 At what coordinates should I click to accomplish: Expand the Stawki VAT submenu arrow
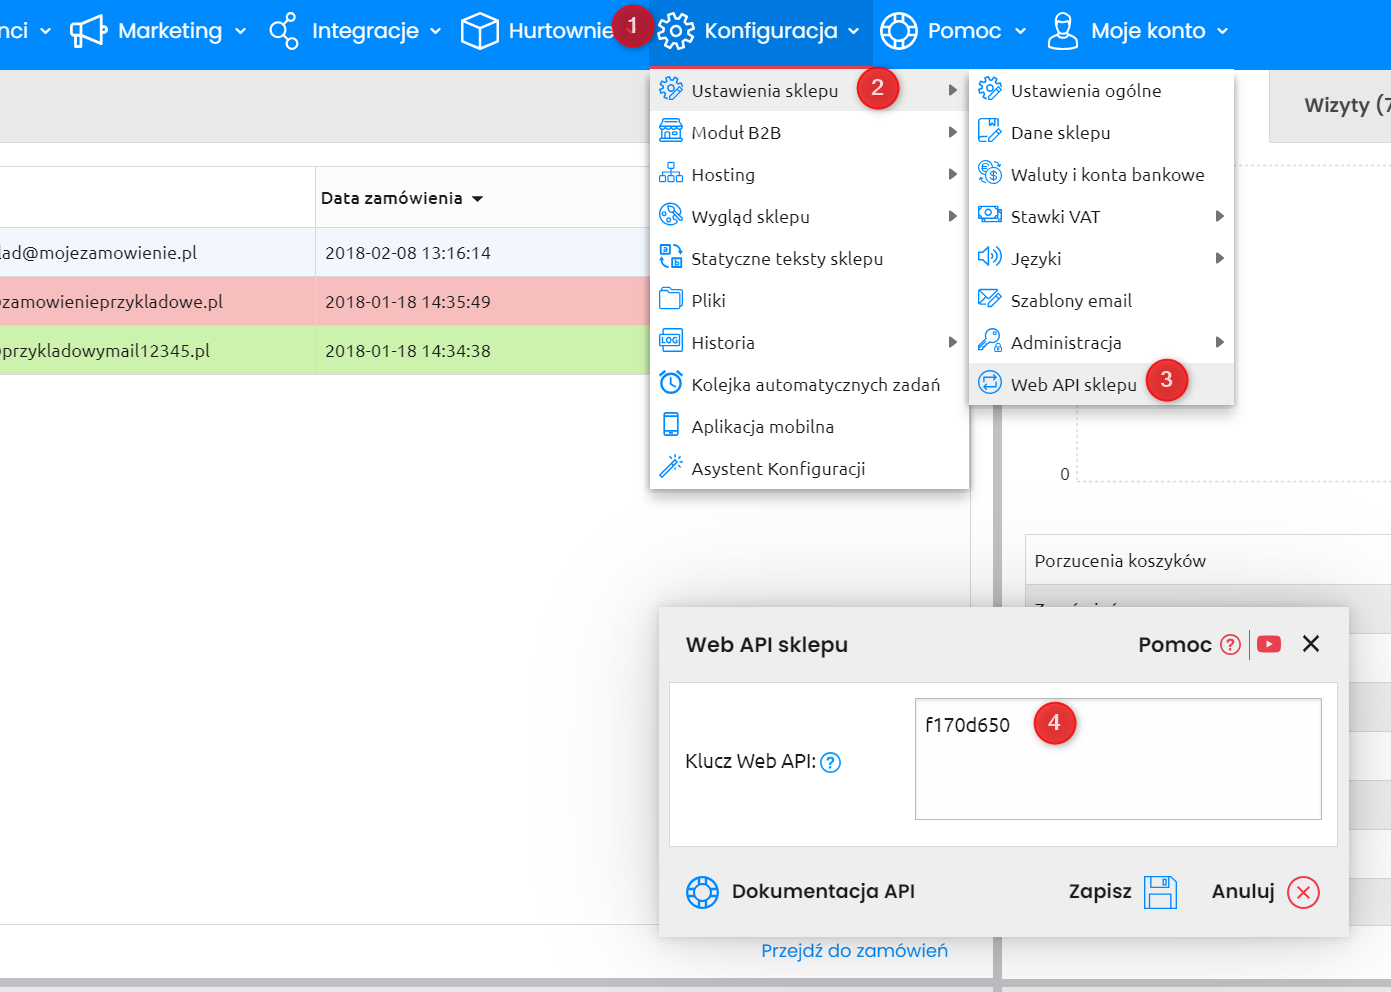click(x=1220, y=216)
